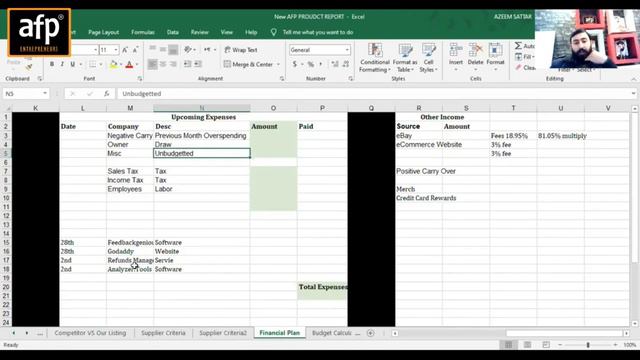Click the AutoSum sigma icon

pyautogui.click(x=518, y=46)
